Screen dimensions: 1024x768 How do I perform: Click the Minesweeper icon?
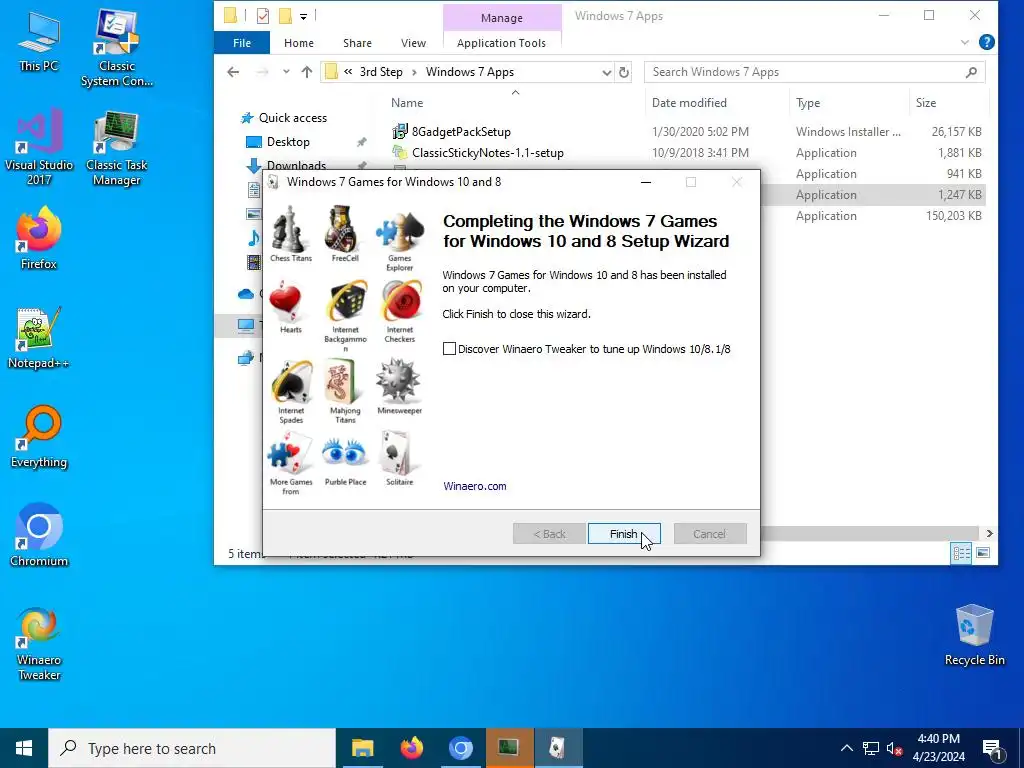(399, 381)
